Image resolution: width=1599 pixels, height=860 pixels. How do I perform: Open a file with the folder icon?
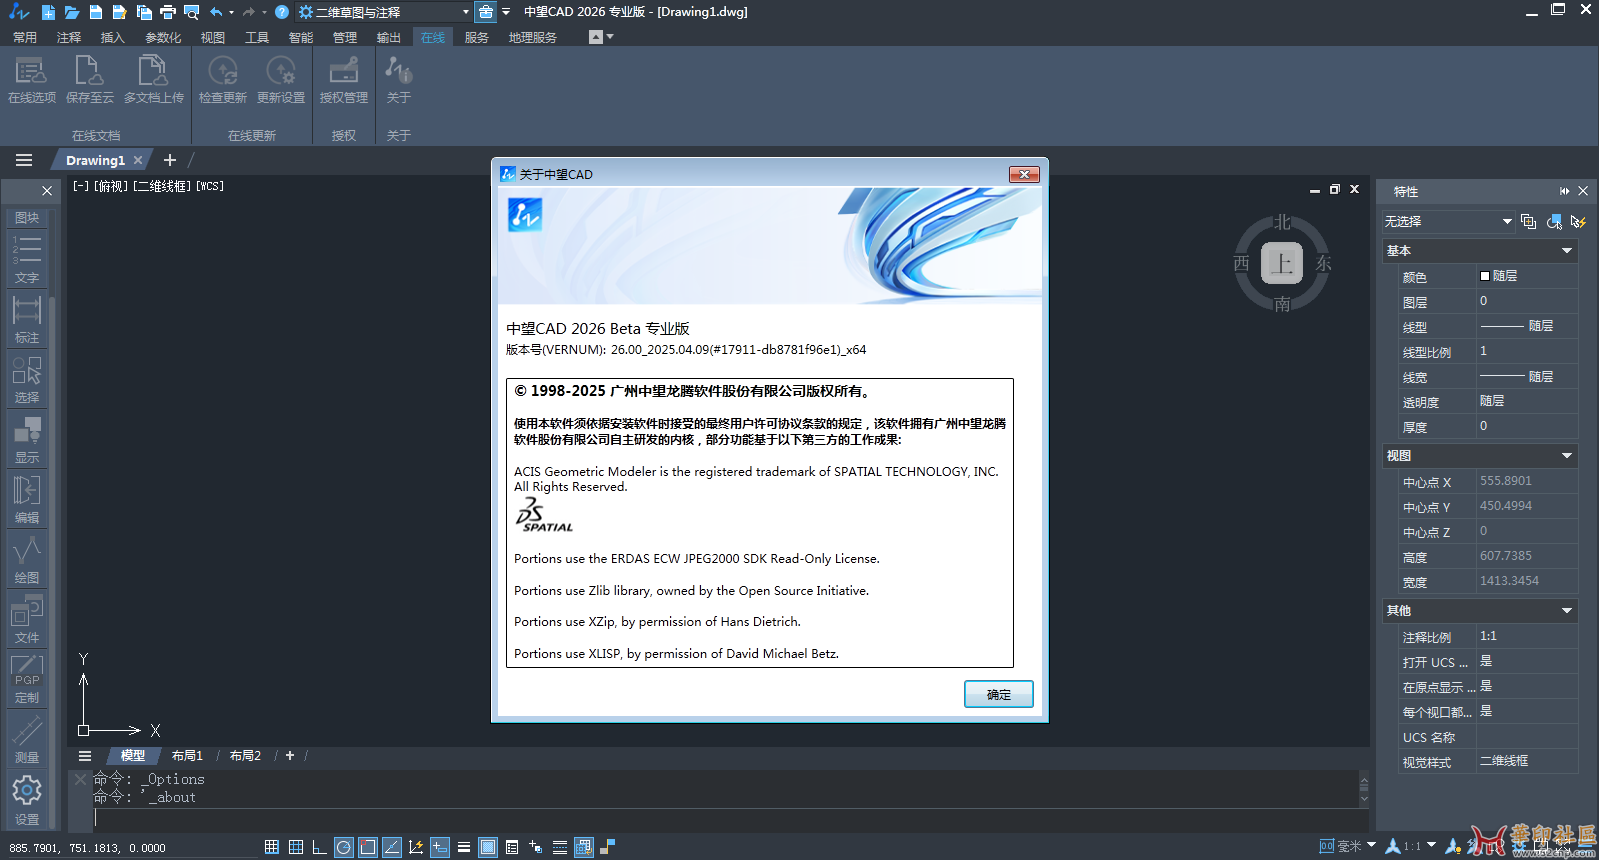(72, 12)
